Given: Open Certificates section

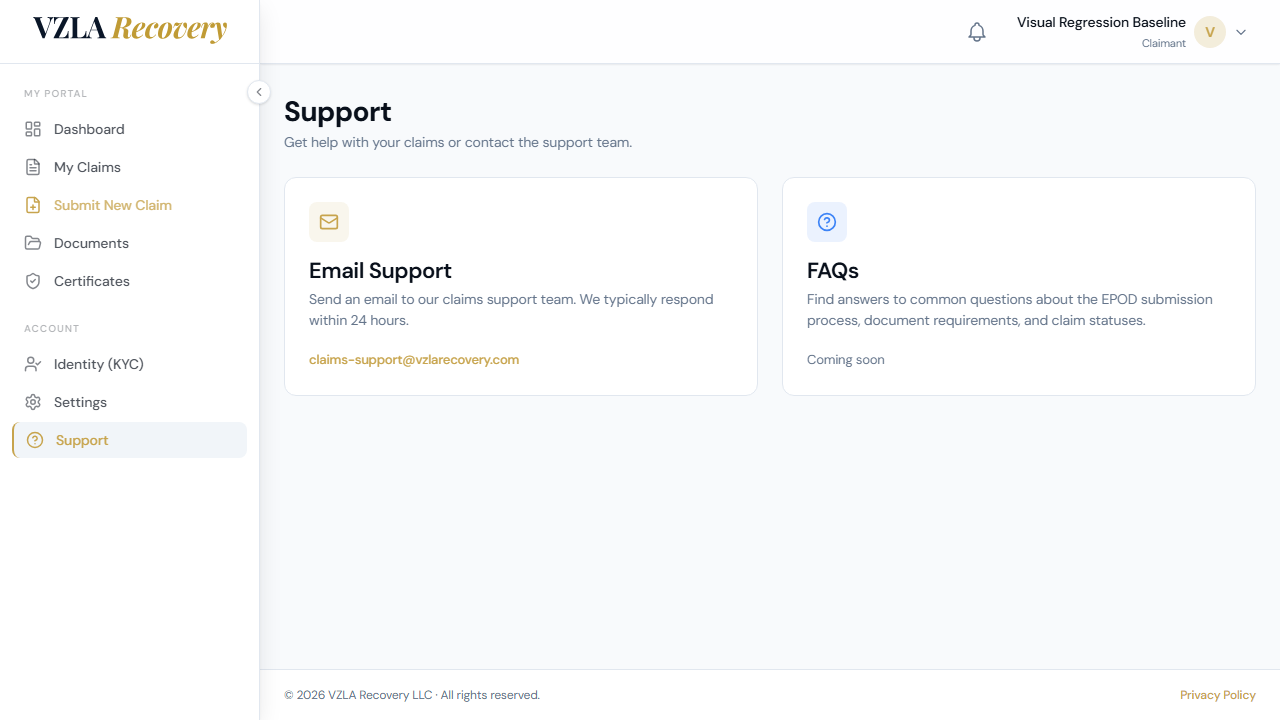Looking at the screenshot, I should click(130, 281).
